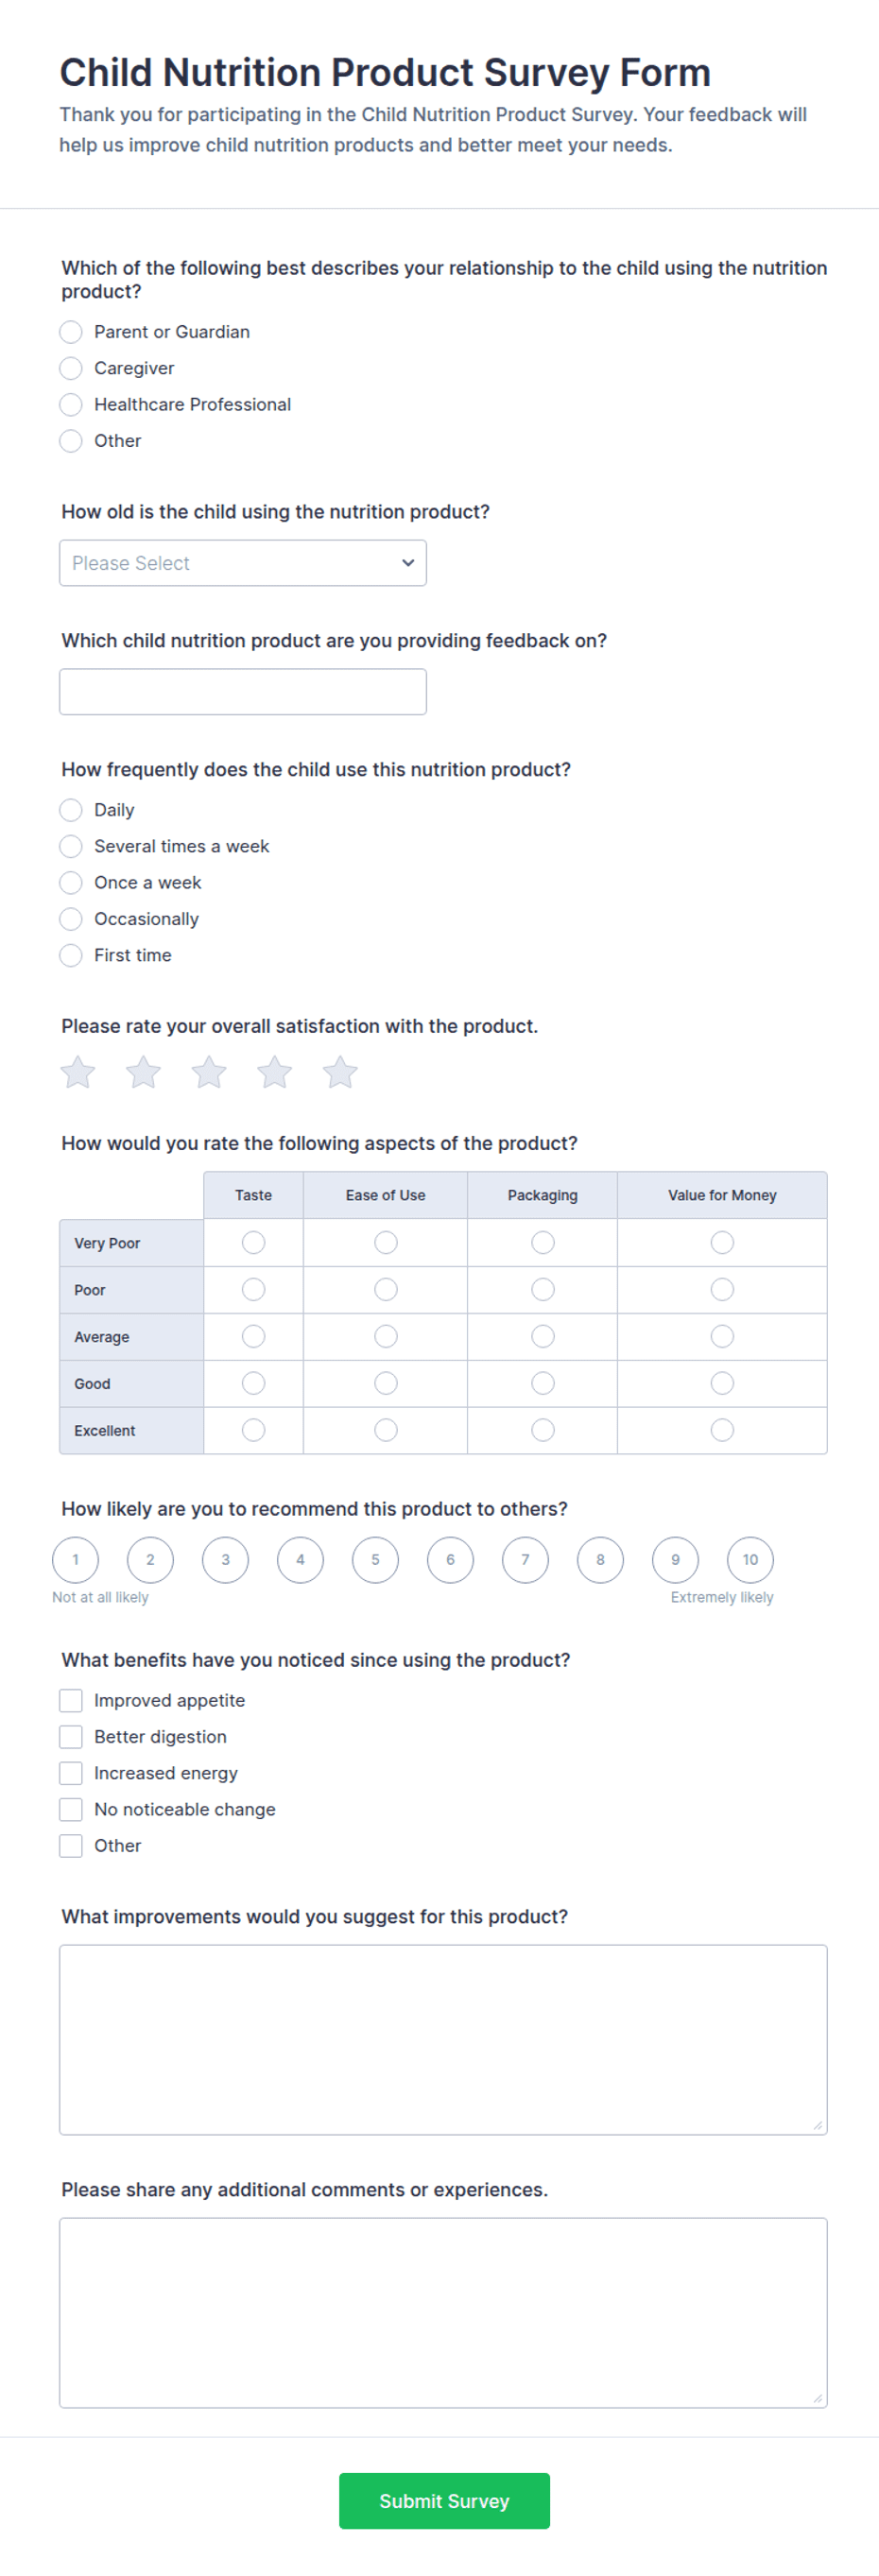The image size is (879, 2576).
Task: Click the fourth satisfaction star
Action: [274, 1072]
